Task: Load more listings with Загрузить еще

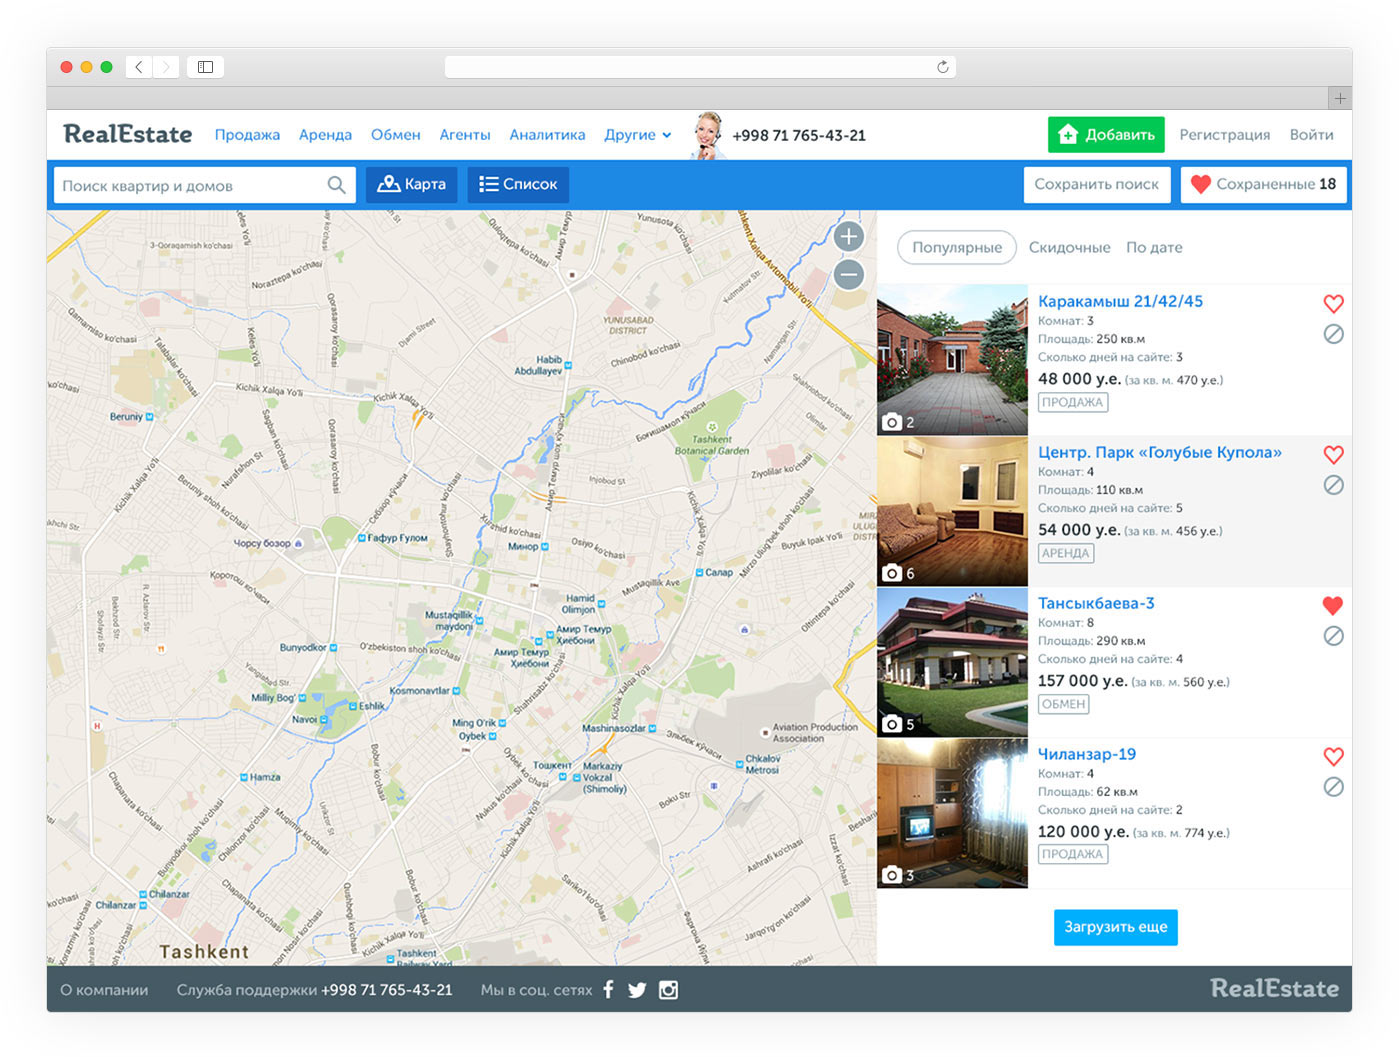Action: pos(1115,927)
